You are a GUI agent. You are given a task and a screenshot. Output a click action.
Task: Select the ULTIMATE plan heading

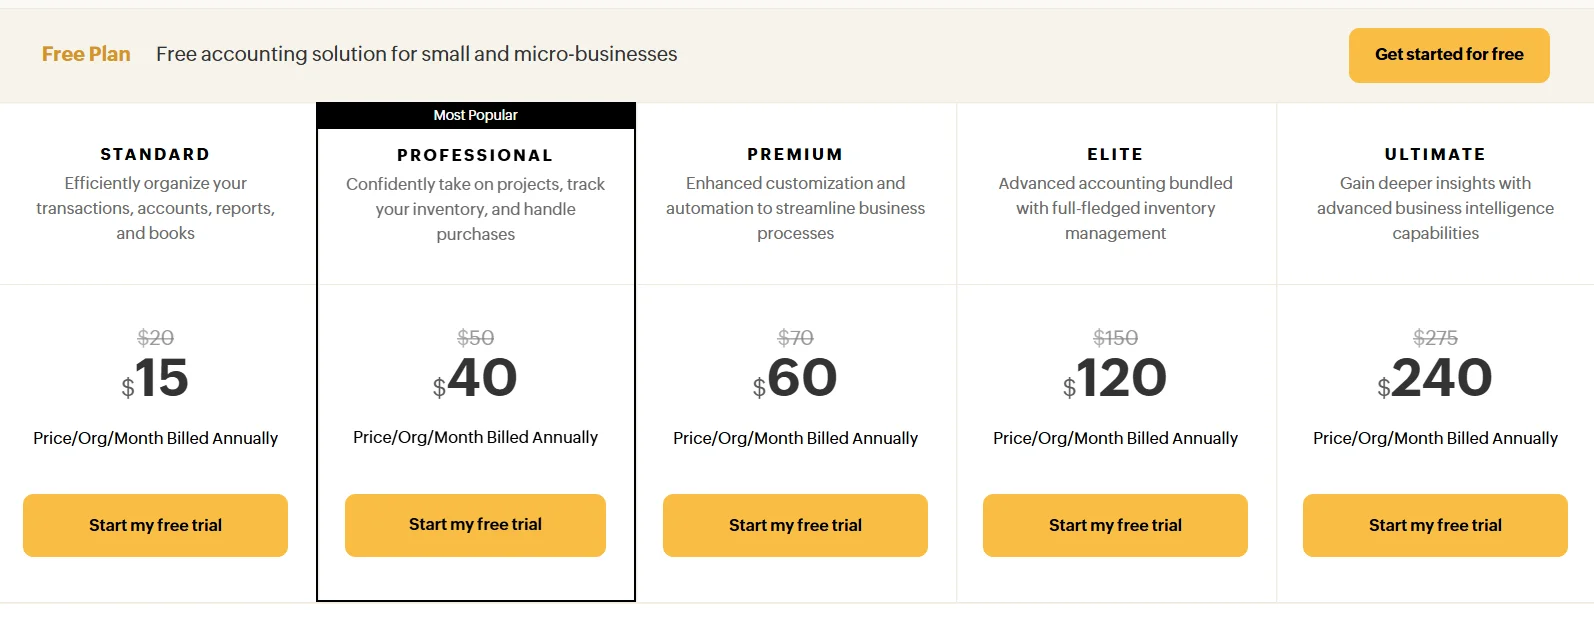click(x=1435, y=154)
